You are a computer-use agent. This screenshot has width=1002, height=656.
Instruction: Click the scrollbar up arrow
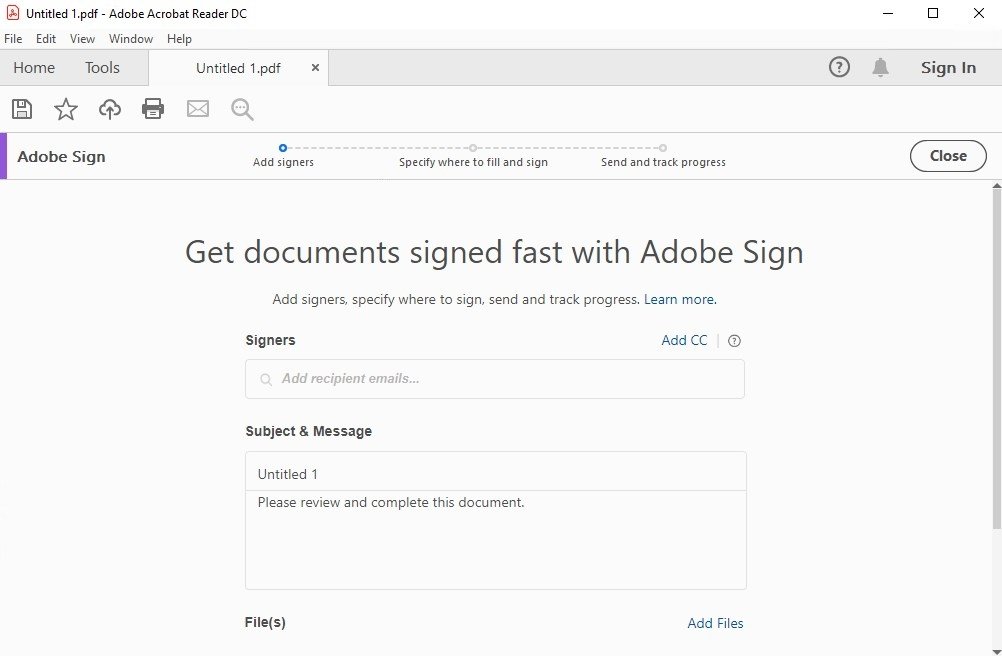996,185
